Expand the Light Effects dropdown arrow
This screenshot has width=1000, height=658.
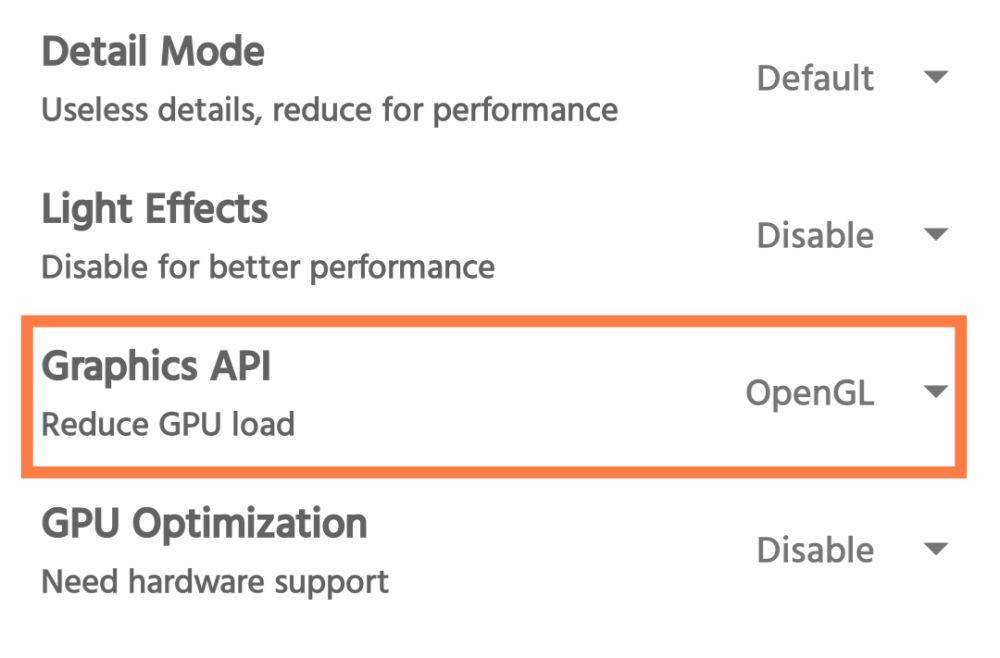tap(936, 234)
